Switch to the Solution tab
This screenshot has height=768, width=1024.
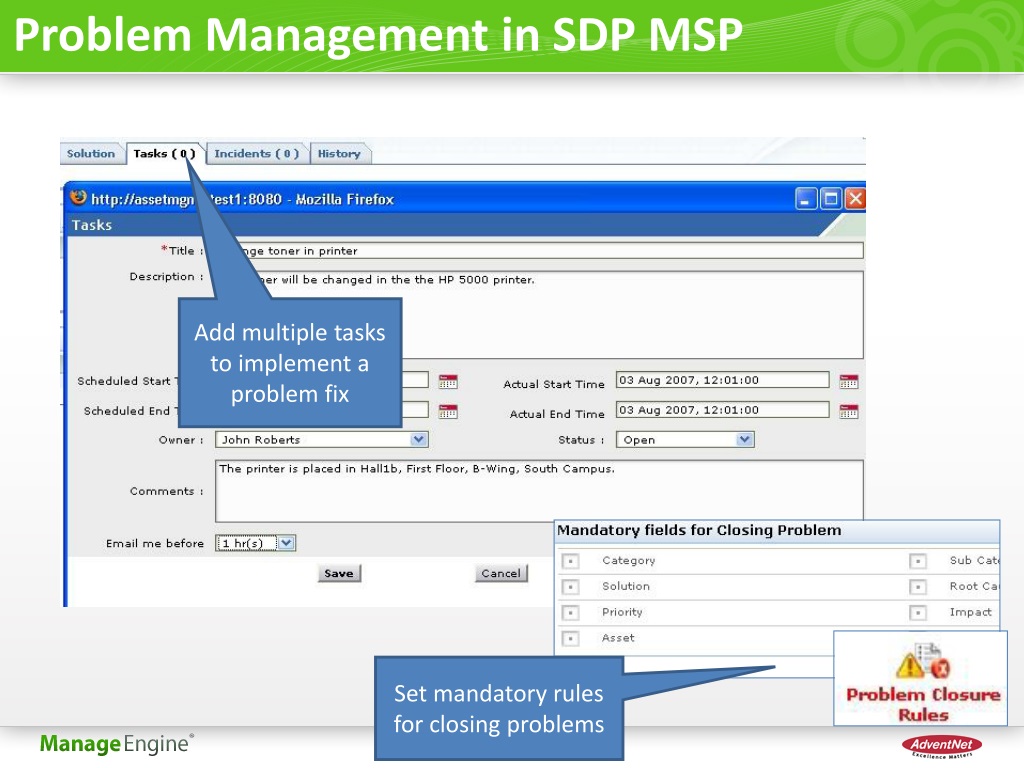click(91, 153)
